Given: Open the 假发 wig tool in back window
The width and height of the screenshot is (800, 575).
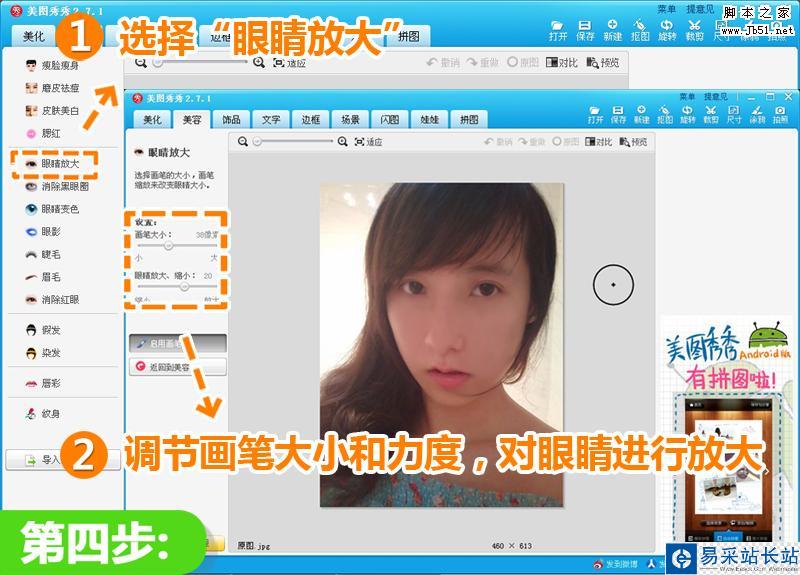Looking at the screenshot, I should (x=43, y=330).
